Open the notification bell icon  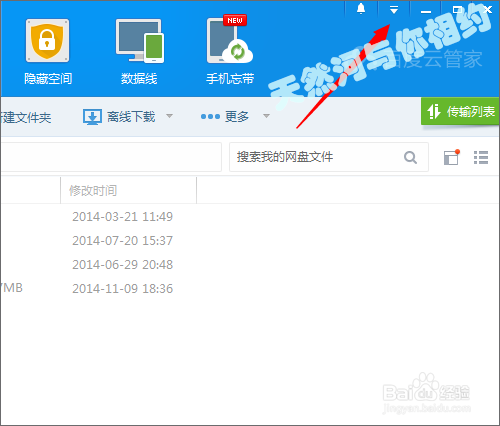tap(361, 9)
